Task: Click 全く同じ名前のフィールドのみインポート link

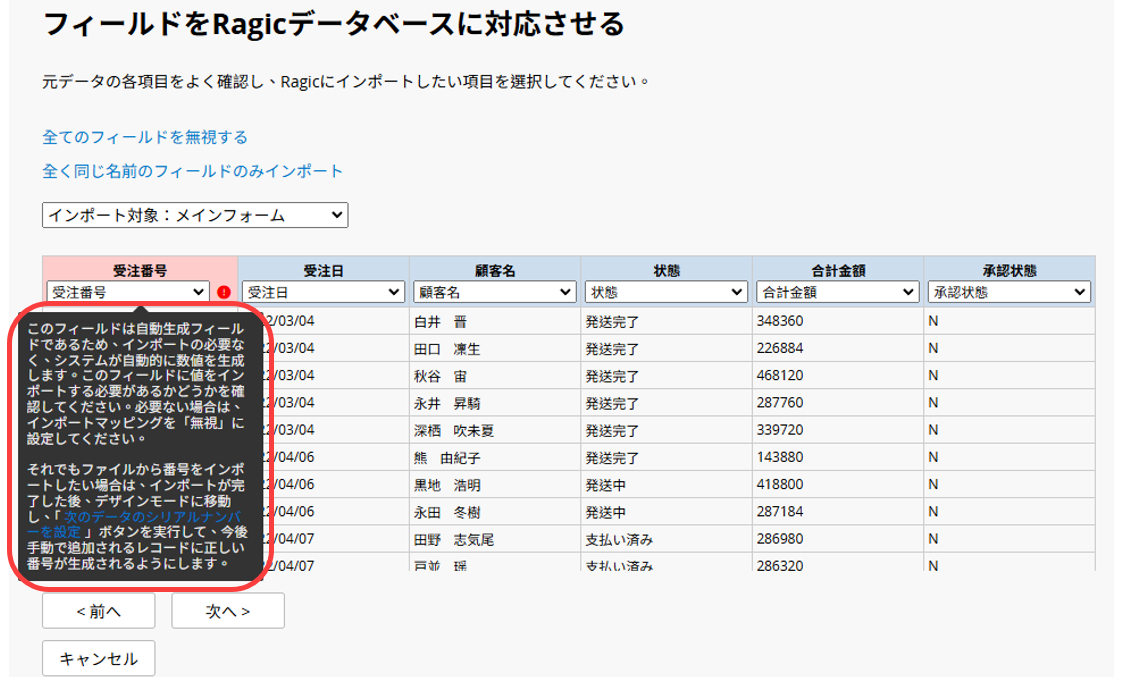Action: [192, 171]
